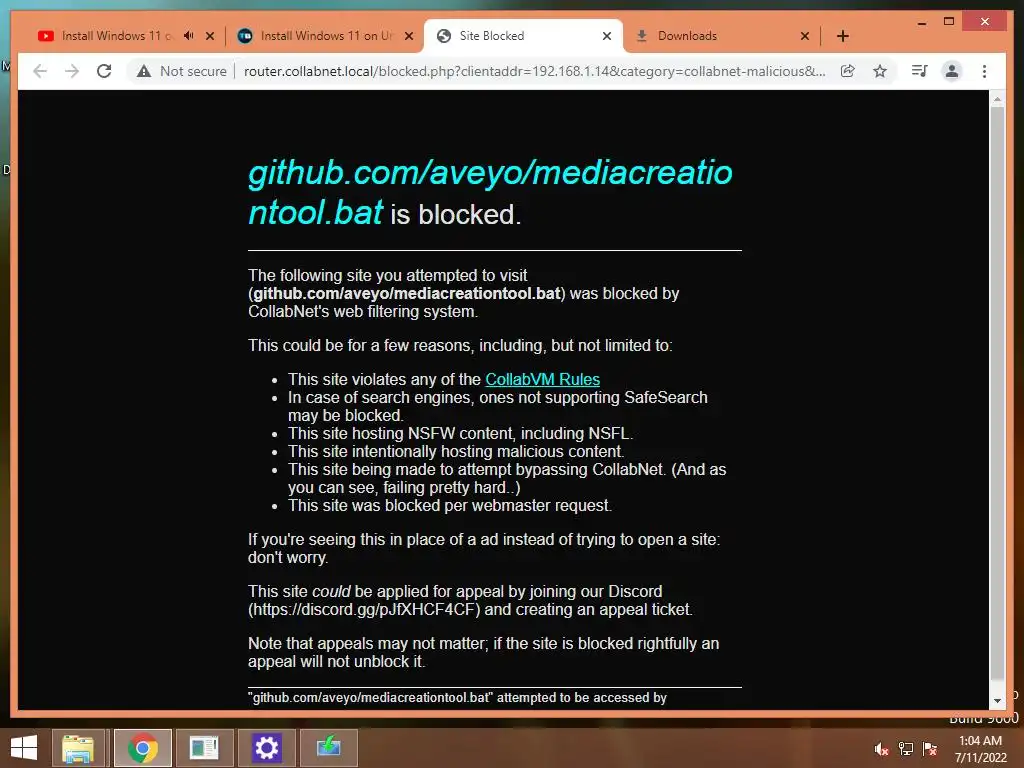Bookmark this page with the star icon

point(880,71)
